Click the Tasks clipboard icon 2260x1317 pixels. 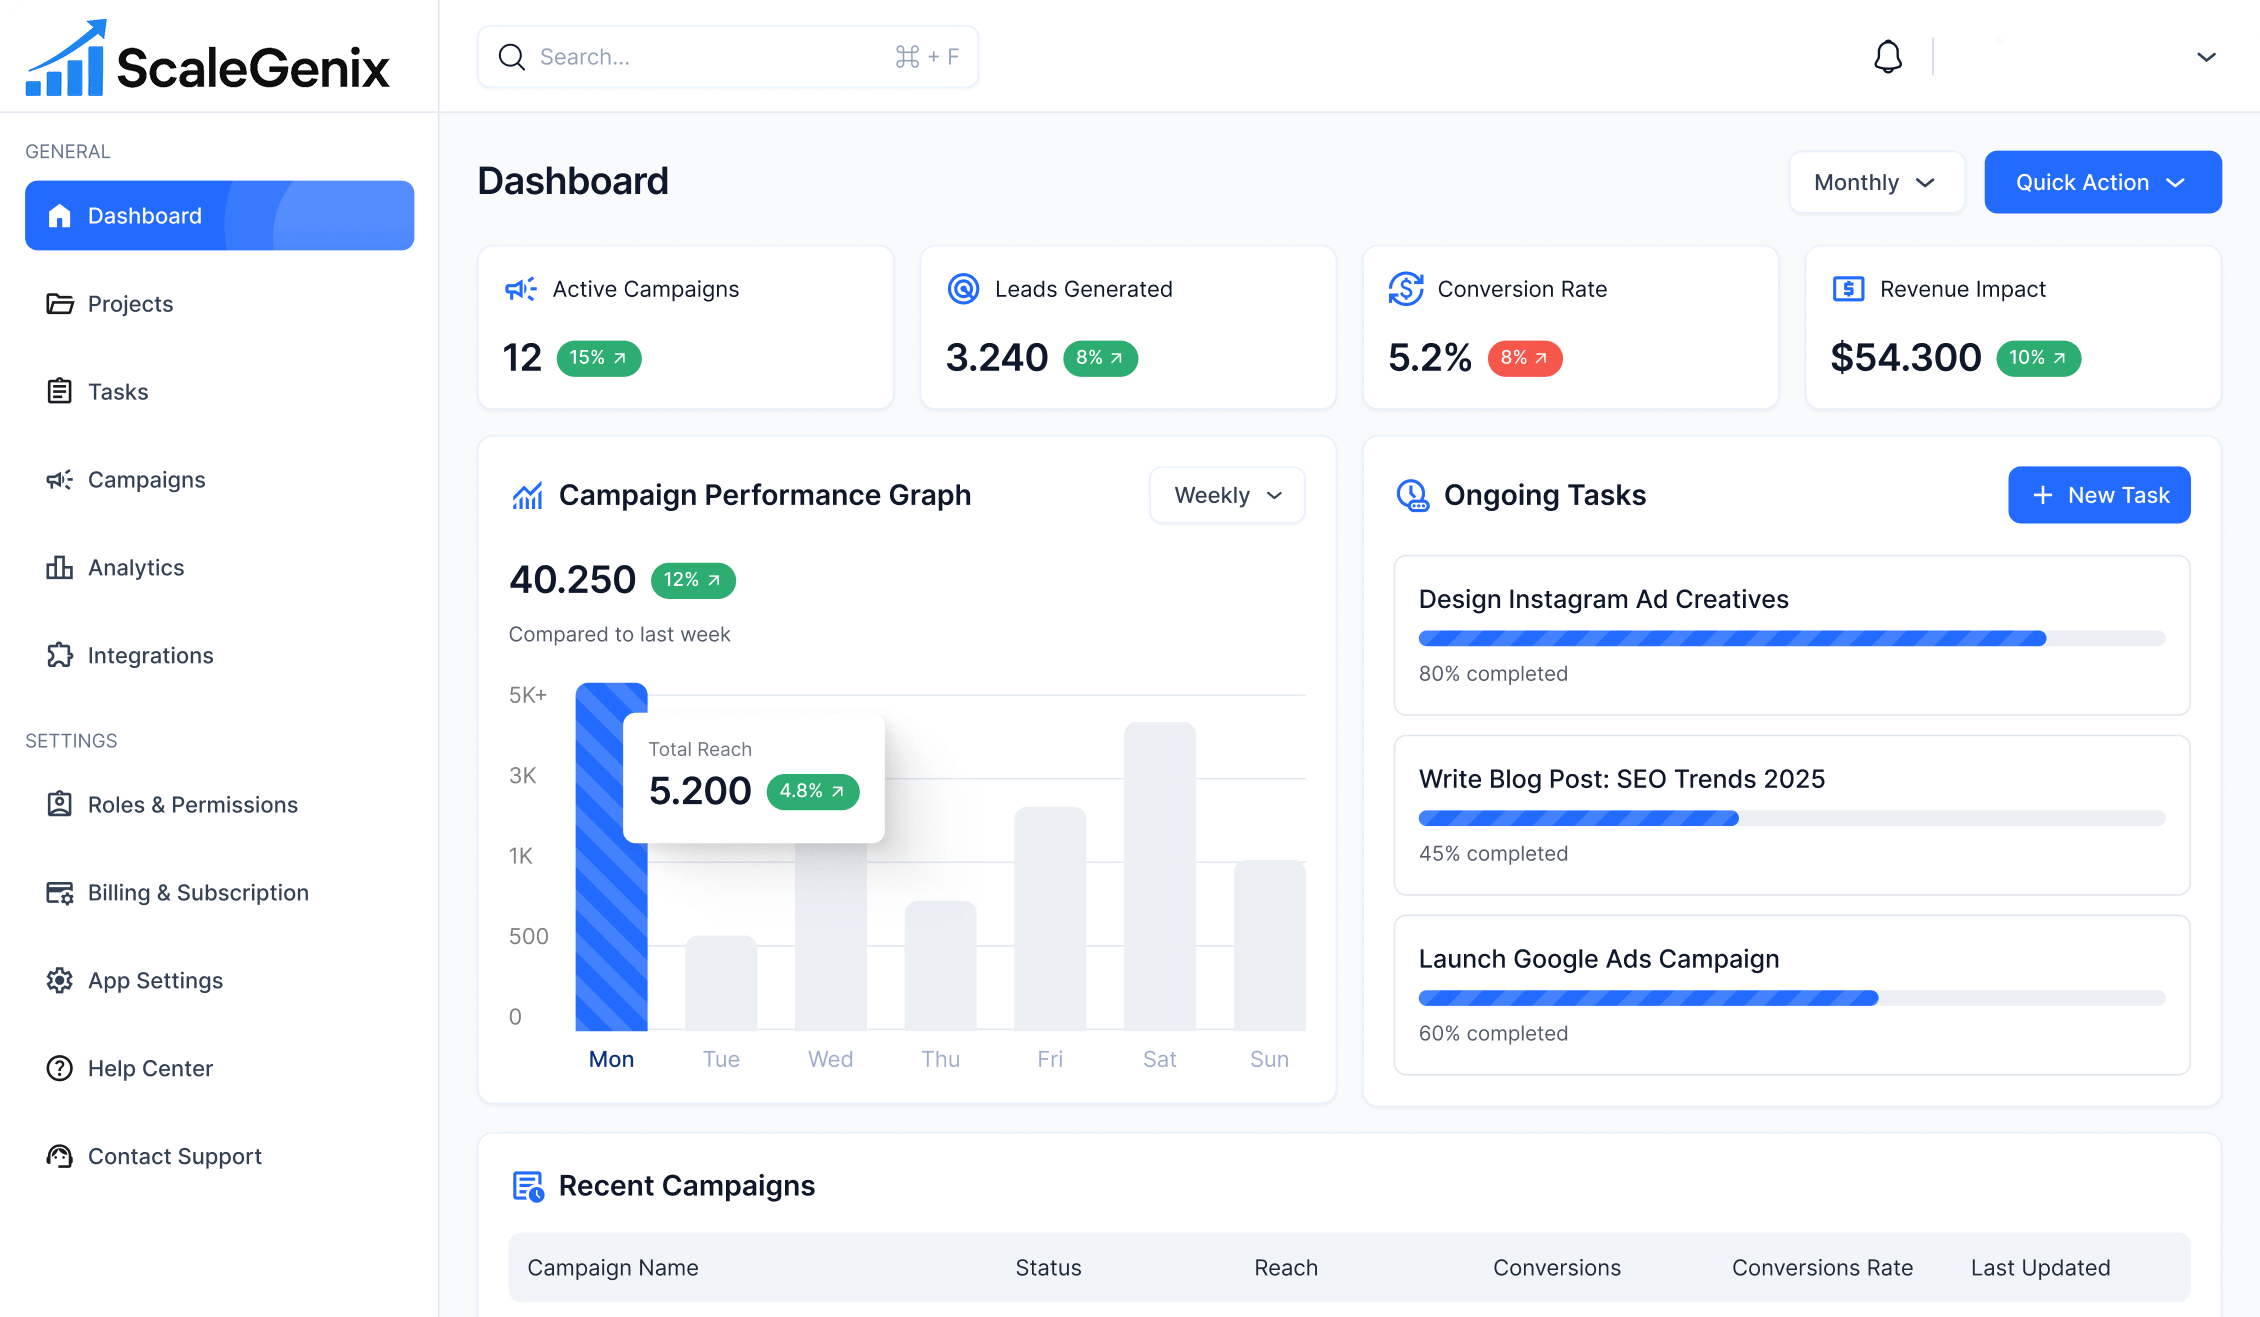click(x=60, y=391)
